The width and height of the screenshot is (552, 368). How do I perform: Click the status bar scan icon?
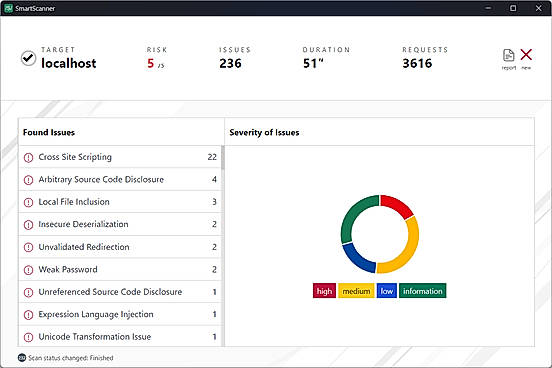click(x=22, y=358)
